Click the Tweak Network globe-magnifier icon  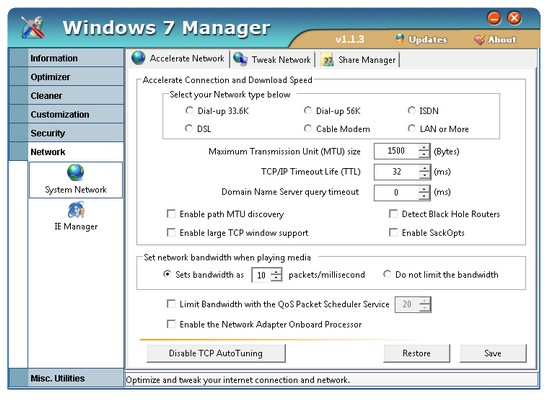point(240,59)
